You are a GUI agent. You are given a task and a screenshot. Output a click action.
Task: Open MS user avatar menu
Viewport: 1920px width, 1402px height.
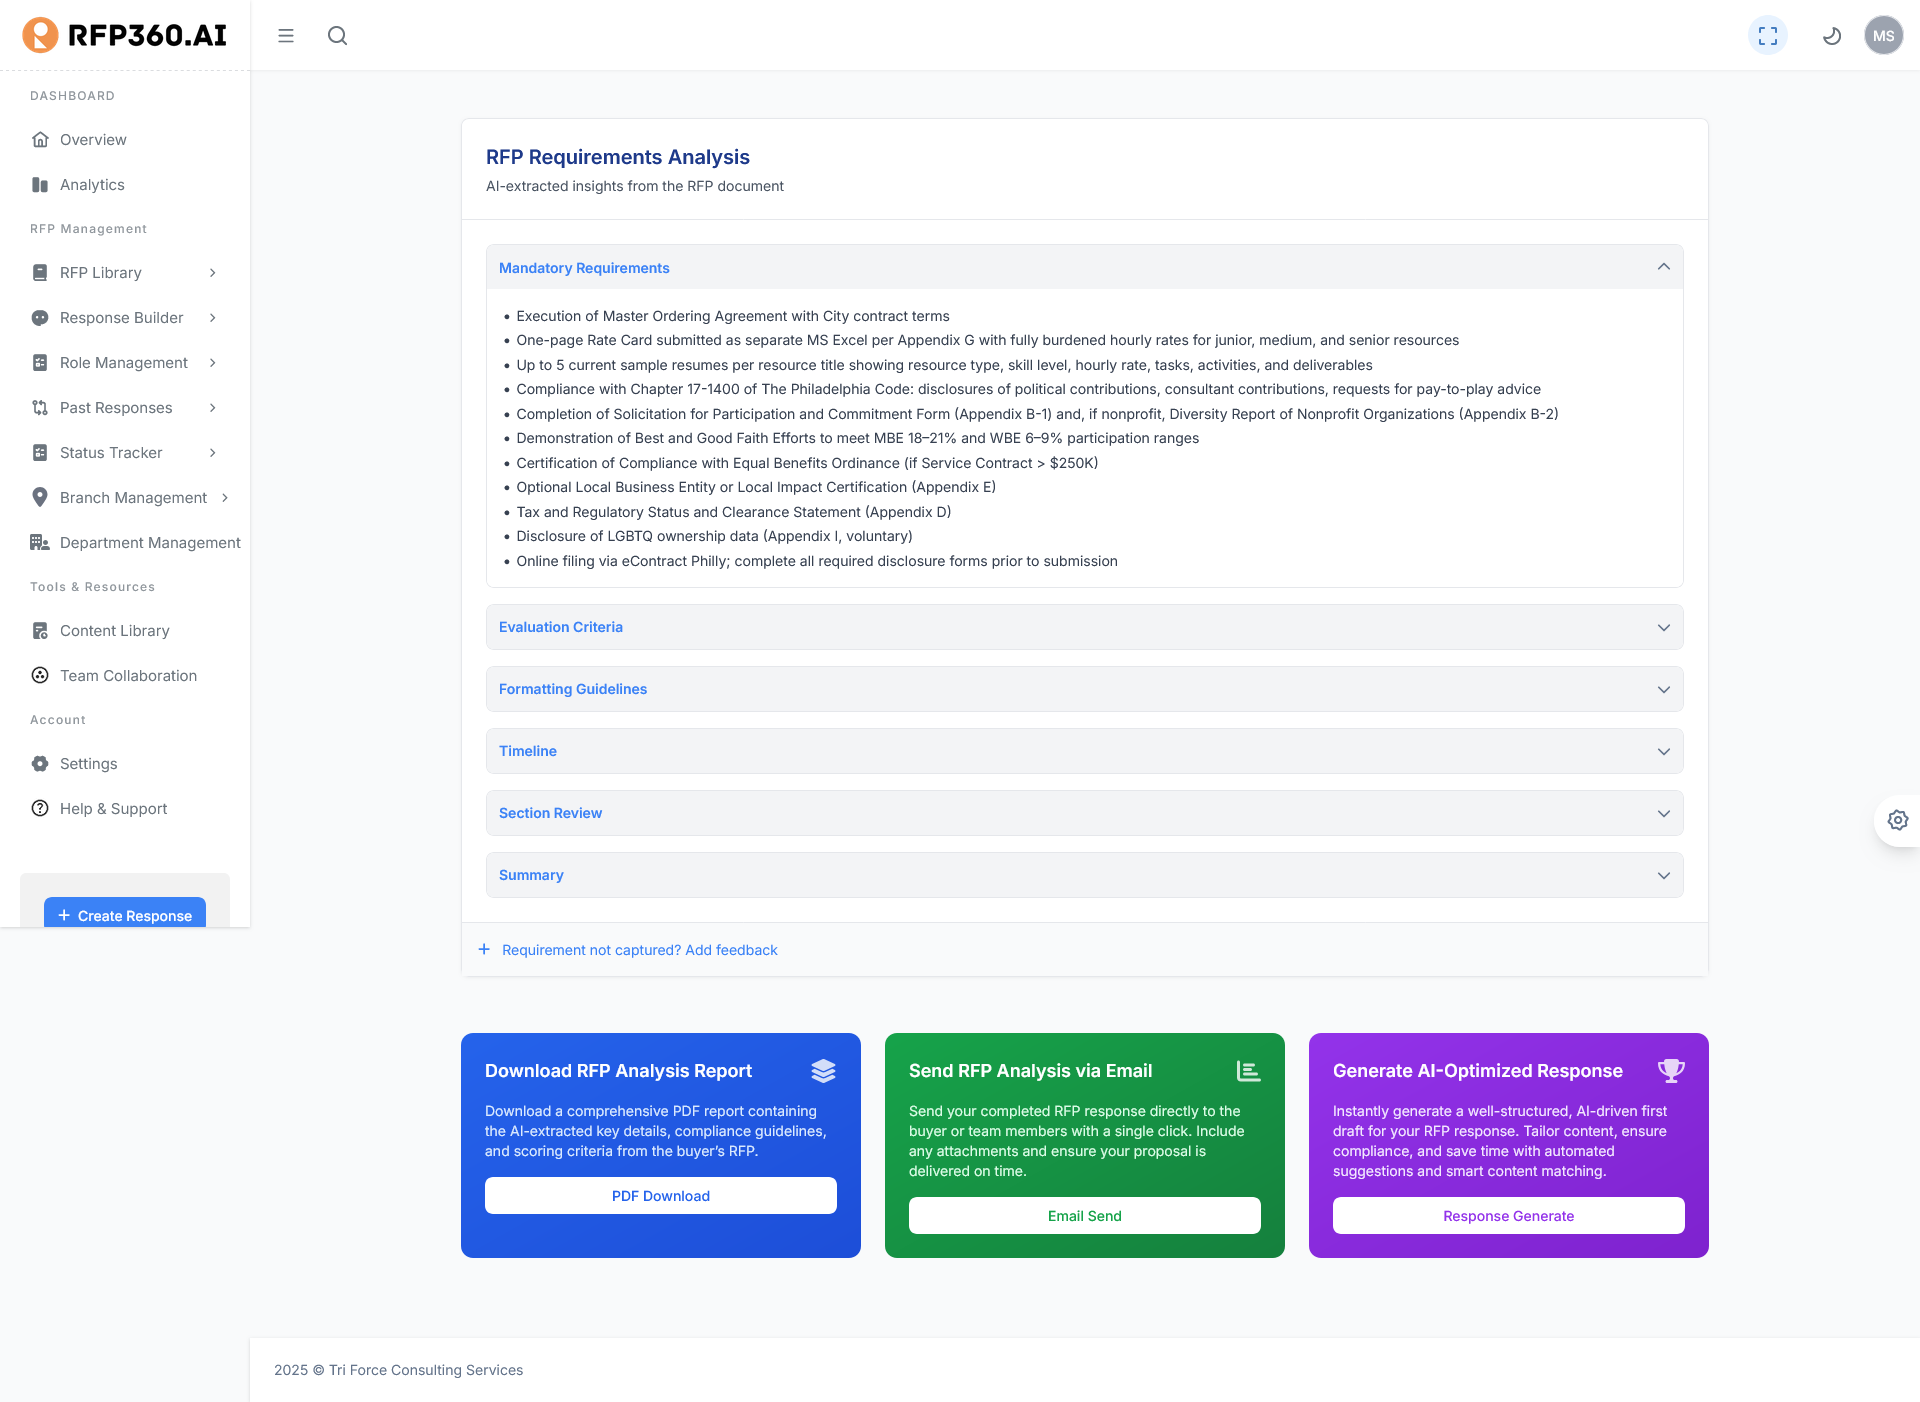click(1883, 36)
